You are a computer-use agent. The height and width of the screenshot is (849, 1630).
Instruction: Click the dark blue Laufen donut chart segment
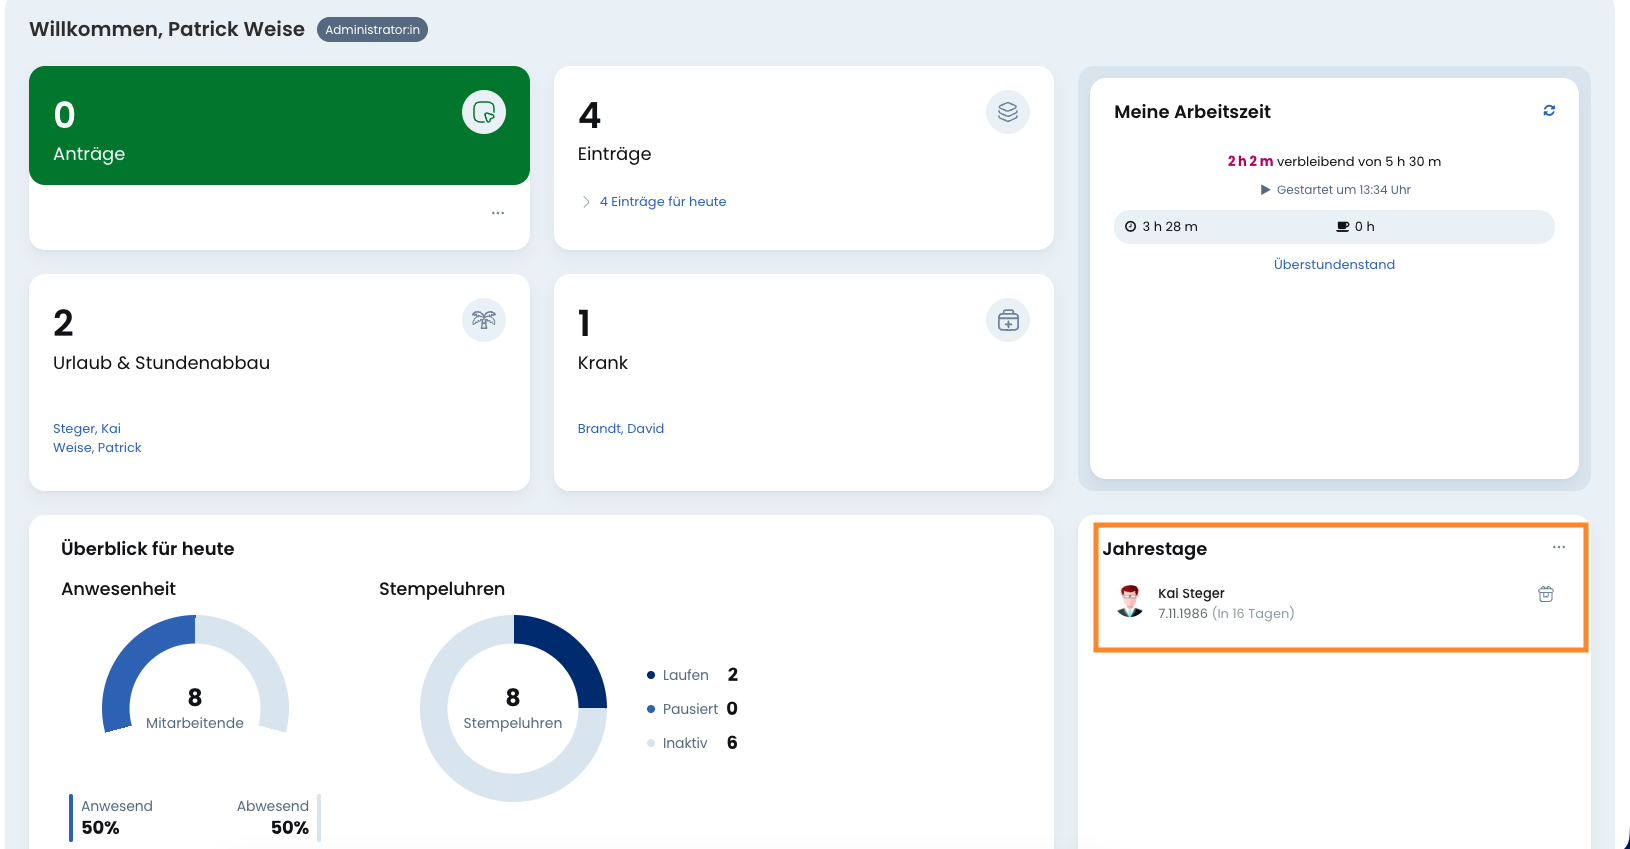570,655
